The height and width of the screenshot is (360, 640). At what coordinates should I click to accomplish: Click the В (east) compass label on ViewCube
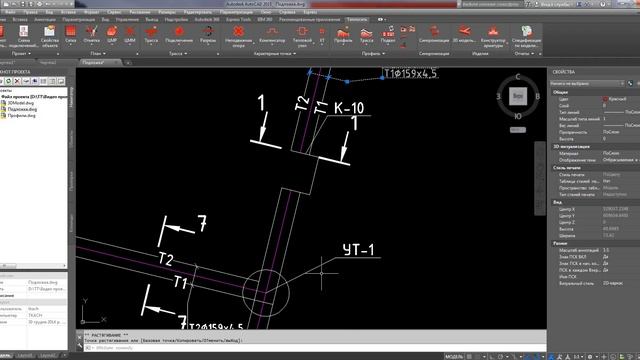(x=538, y=97)
